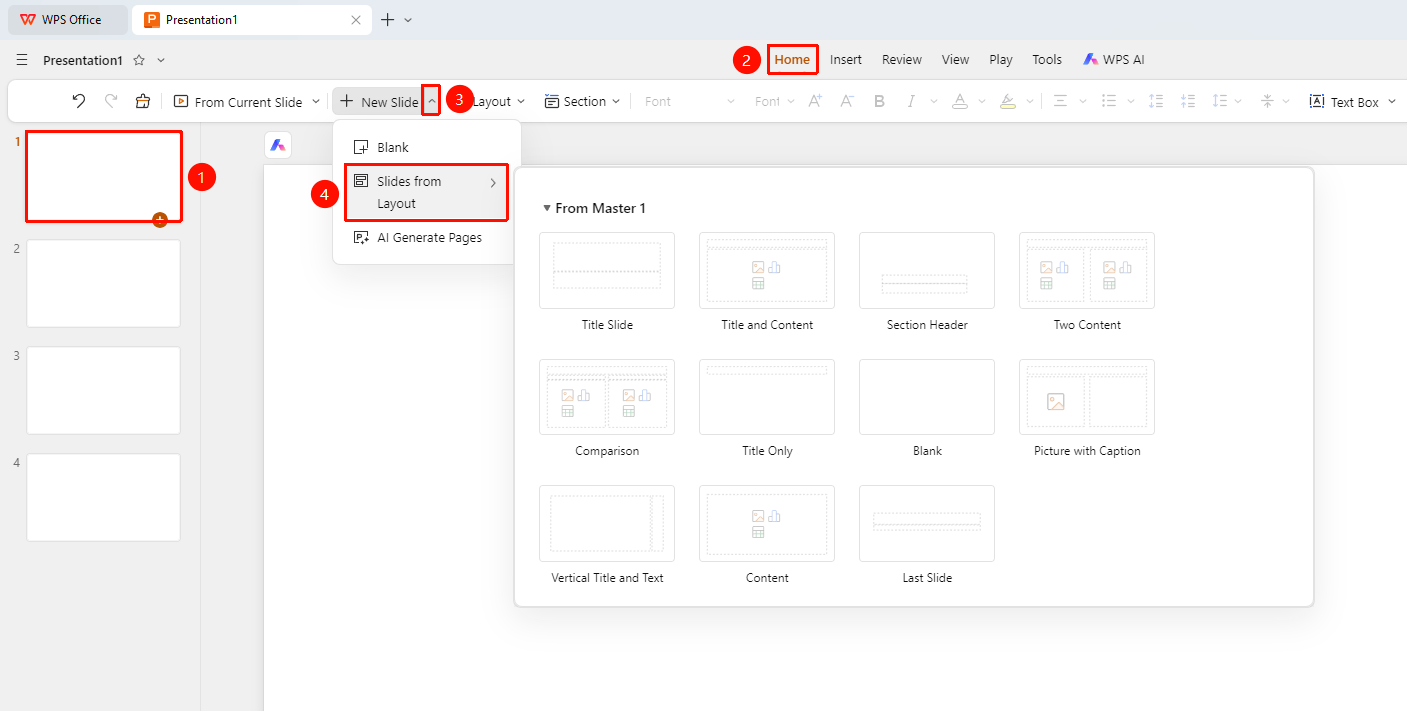Open the Layout dropdown

point(498,101)
